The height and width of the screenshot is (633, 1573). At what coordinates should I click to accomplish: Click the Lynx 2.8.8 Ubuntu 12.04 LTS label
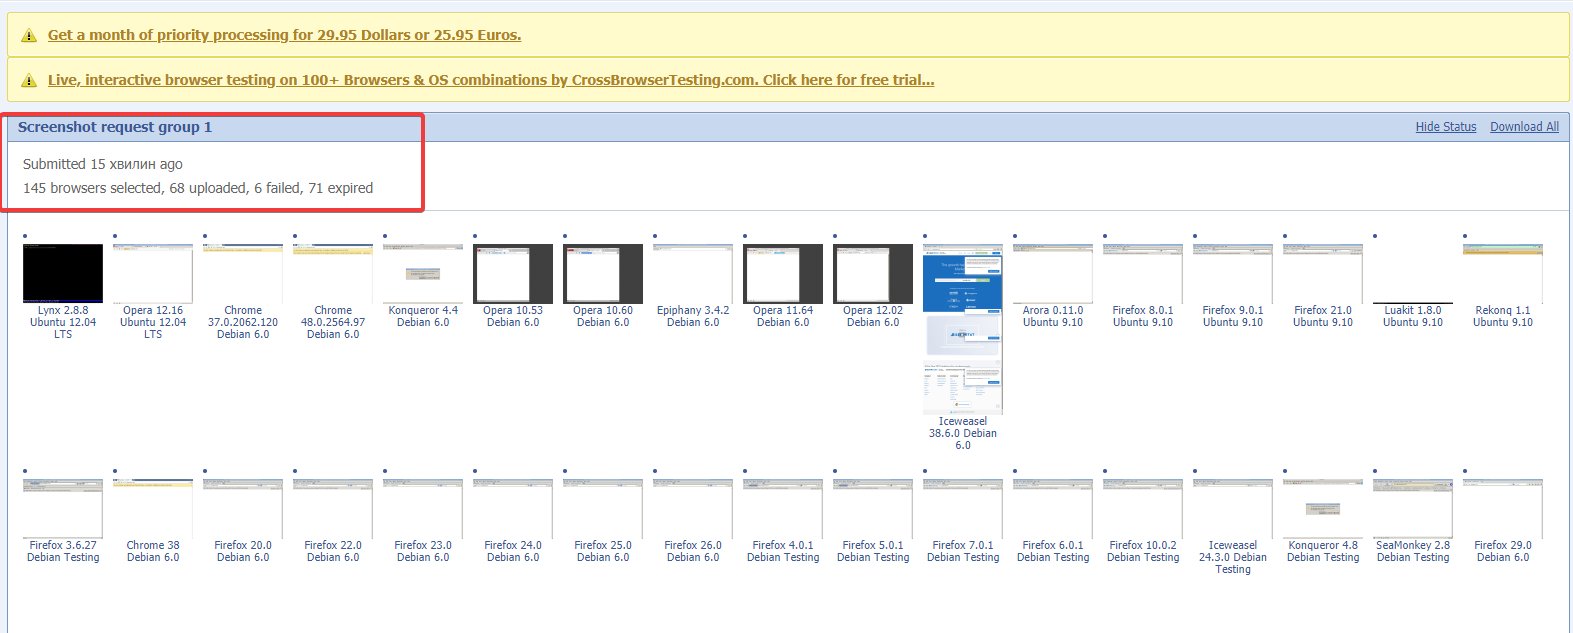coord(63,323)
